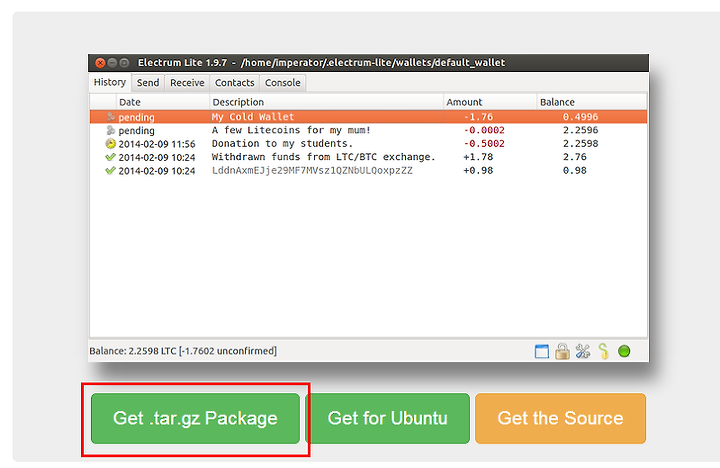Select the LddnAxmEJje29MF7MVsz1QZNbULQoxpzZZ address

(x=312, y=170)
